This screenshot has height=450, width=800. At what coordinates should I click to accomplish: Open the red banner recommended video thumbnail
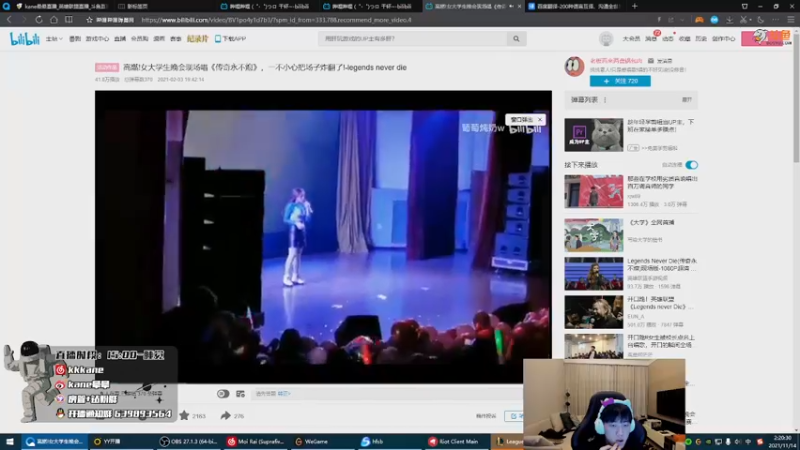click(x=593, y=191)
